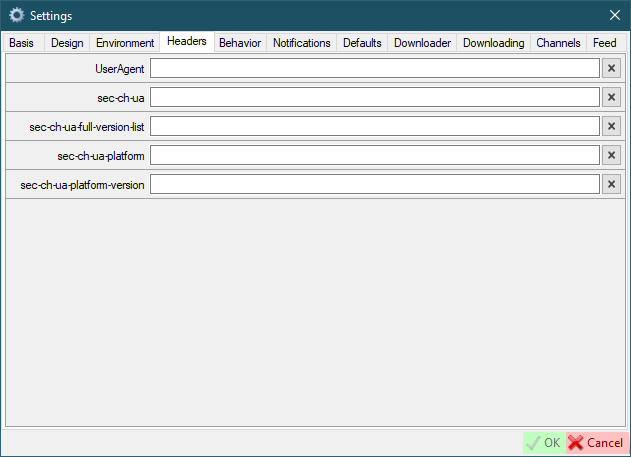The image size is (631, 457).
Task: Open the Notifications tab
Action: 302,43
